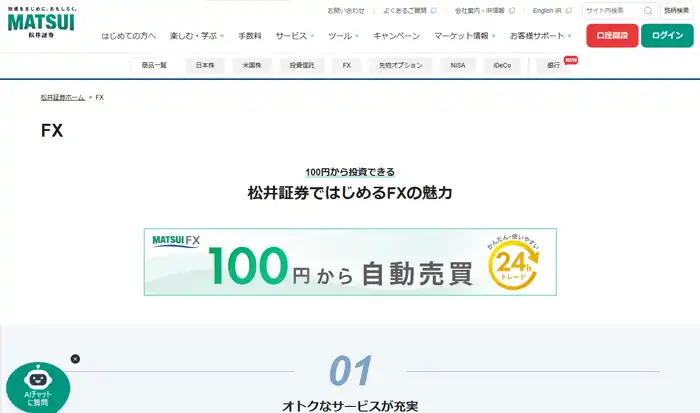Screen dimensions: 700x413
Task: Click the 銘柄検索 button
Action: click(676, 11)
